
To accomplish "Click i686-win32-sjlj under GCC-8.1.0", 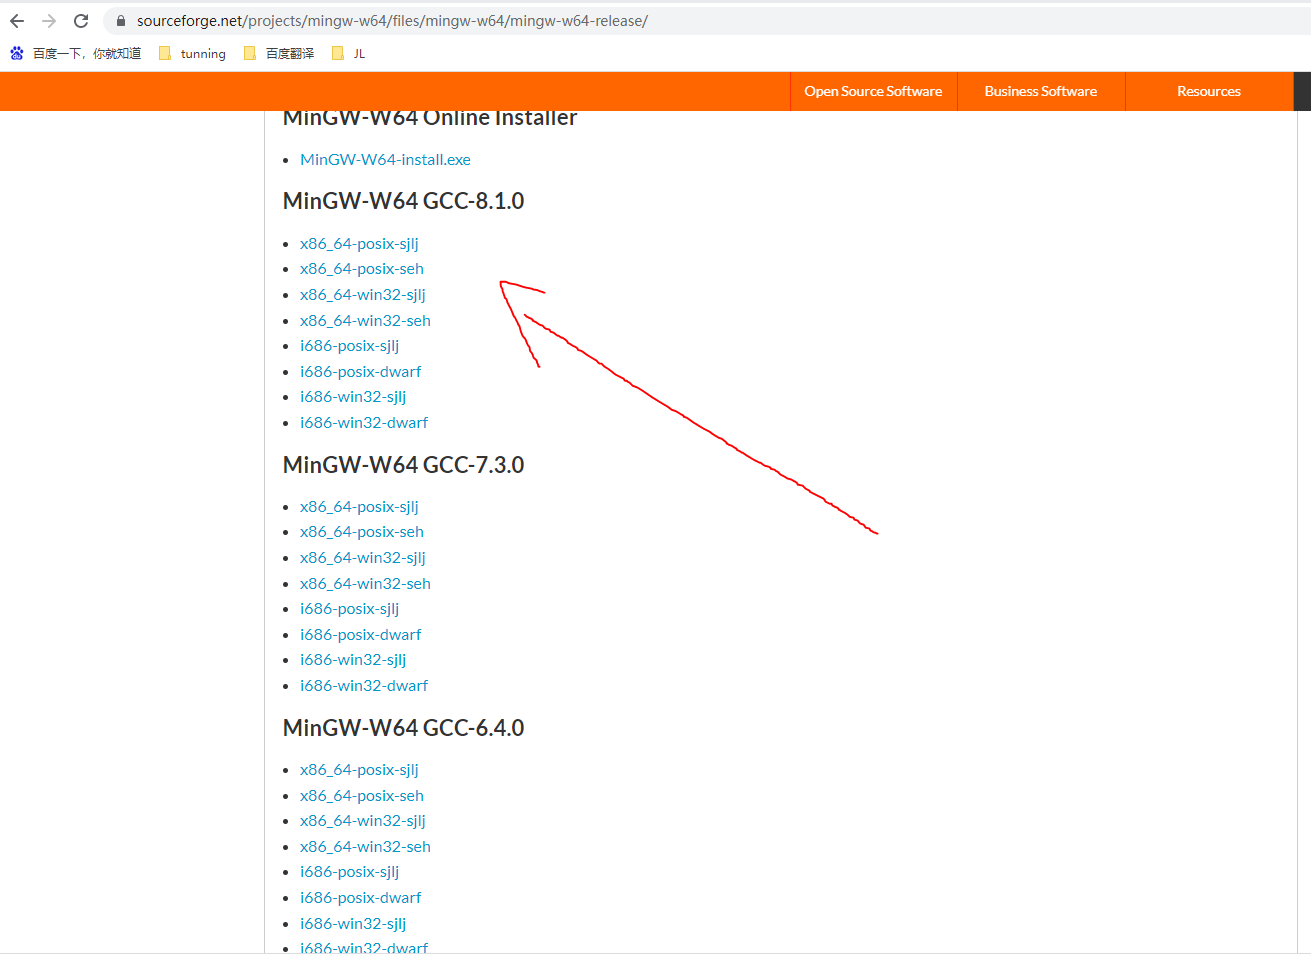I will click(x=353, y=397).
